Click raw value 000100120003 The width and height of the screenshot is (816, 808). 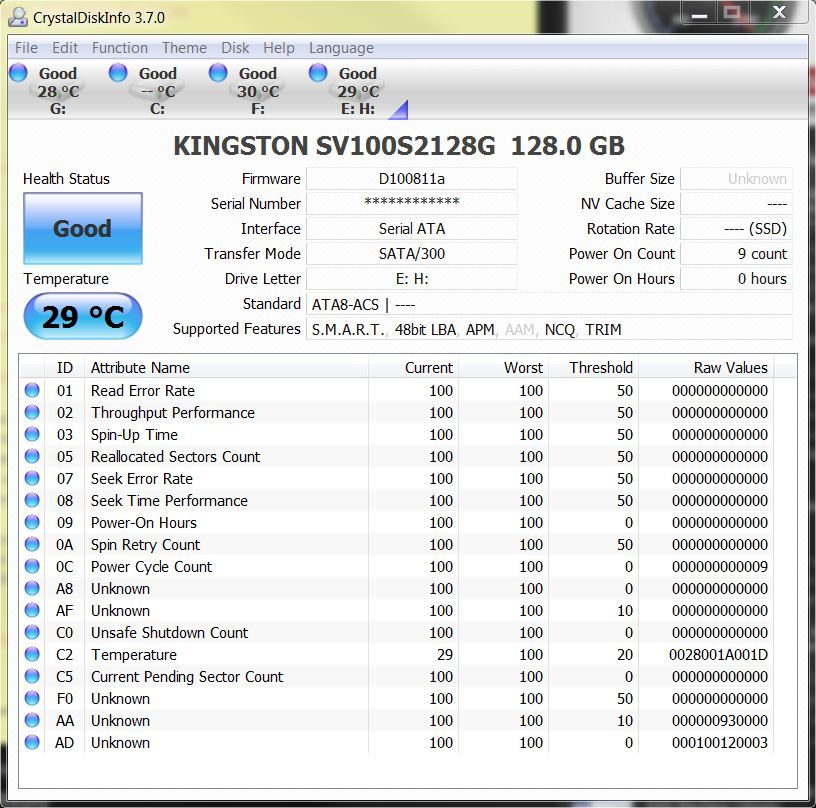pyautogui.click(x=720, y=742)
